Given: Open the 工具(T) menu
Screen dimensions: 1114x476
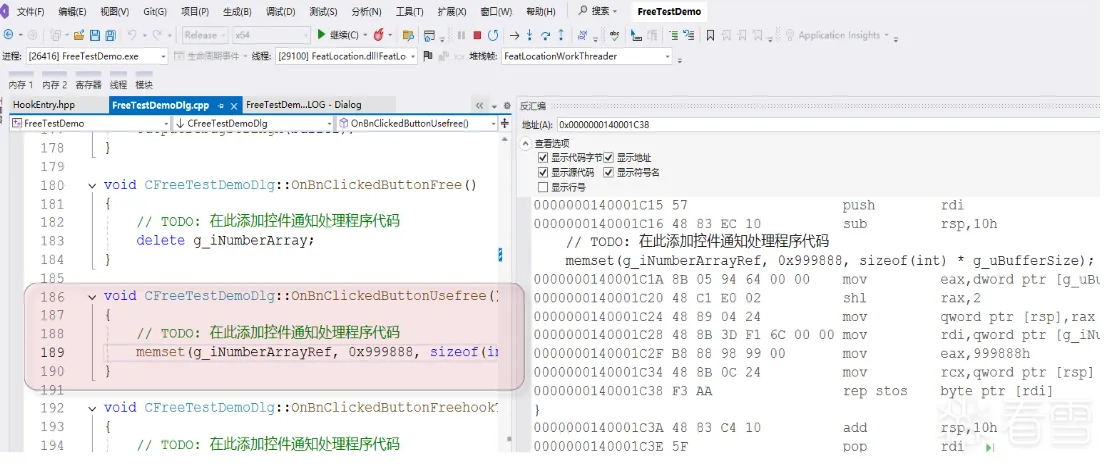Looking at the screenshot, I should pyautogui.click(x=409, y=12).
